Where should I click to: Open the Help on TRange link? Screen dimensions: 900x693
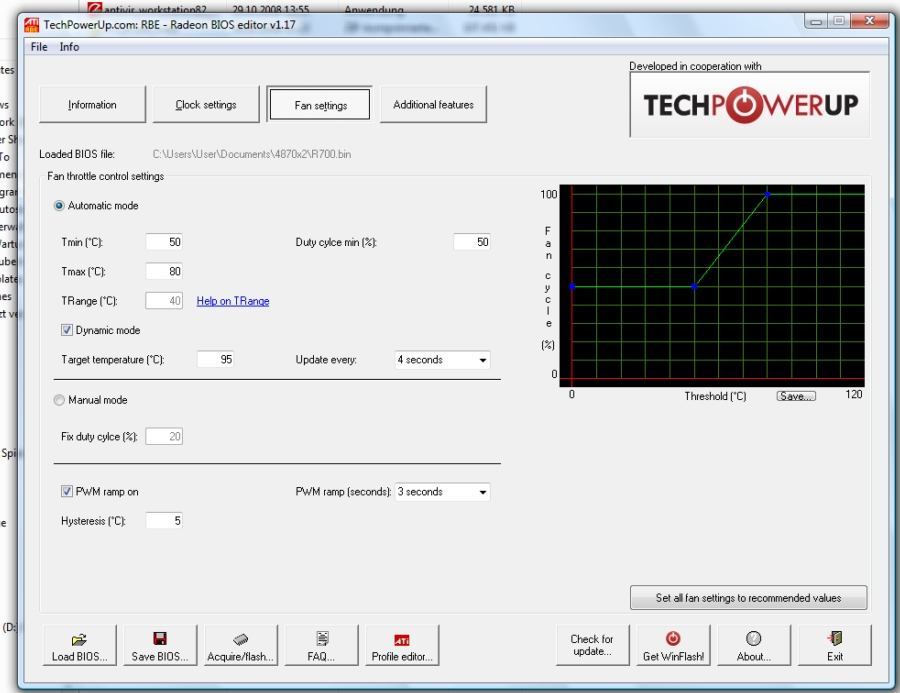232,301
